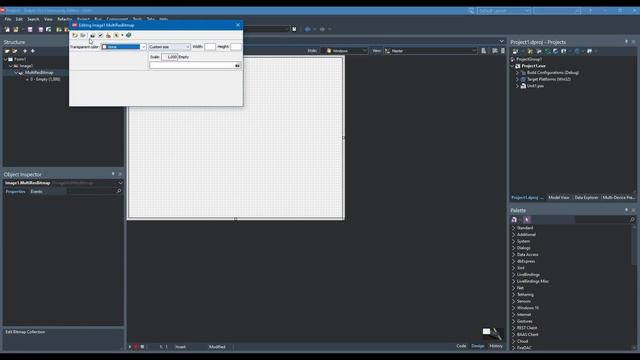Switch to the Design tab at bottom
The width and height of the screenshot is (640, 360).
[478, 346]
